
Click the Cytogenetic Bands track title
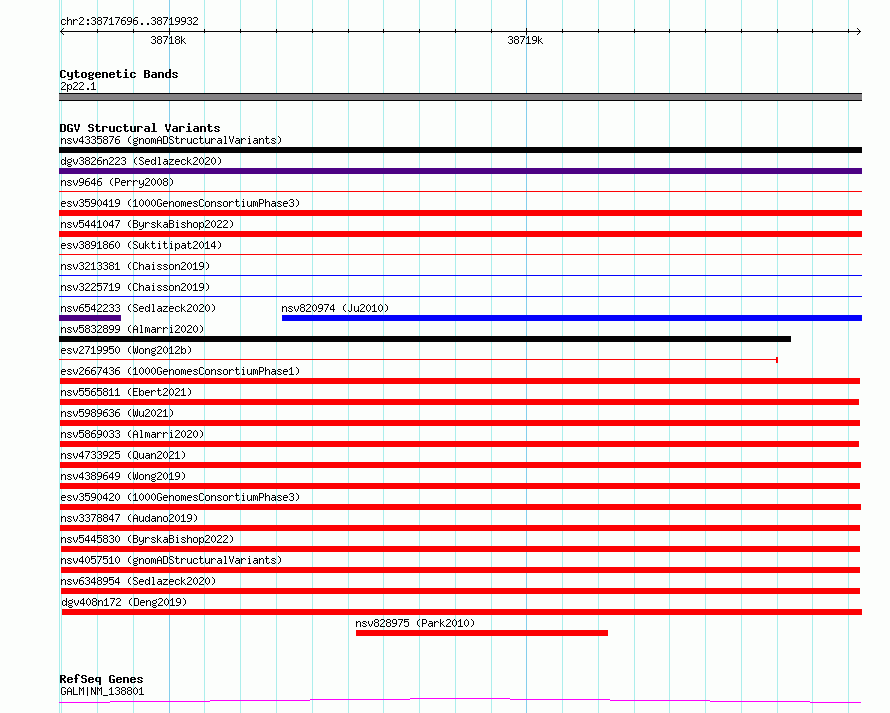pyautogui.click(x=119, y=74)
